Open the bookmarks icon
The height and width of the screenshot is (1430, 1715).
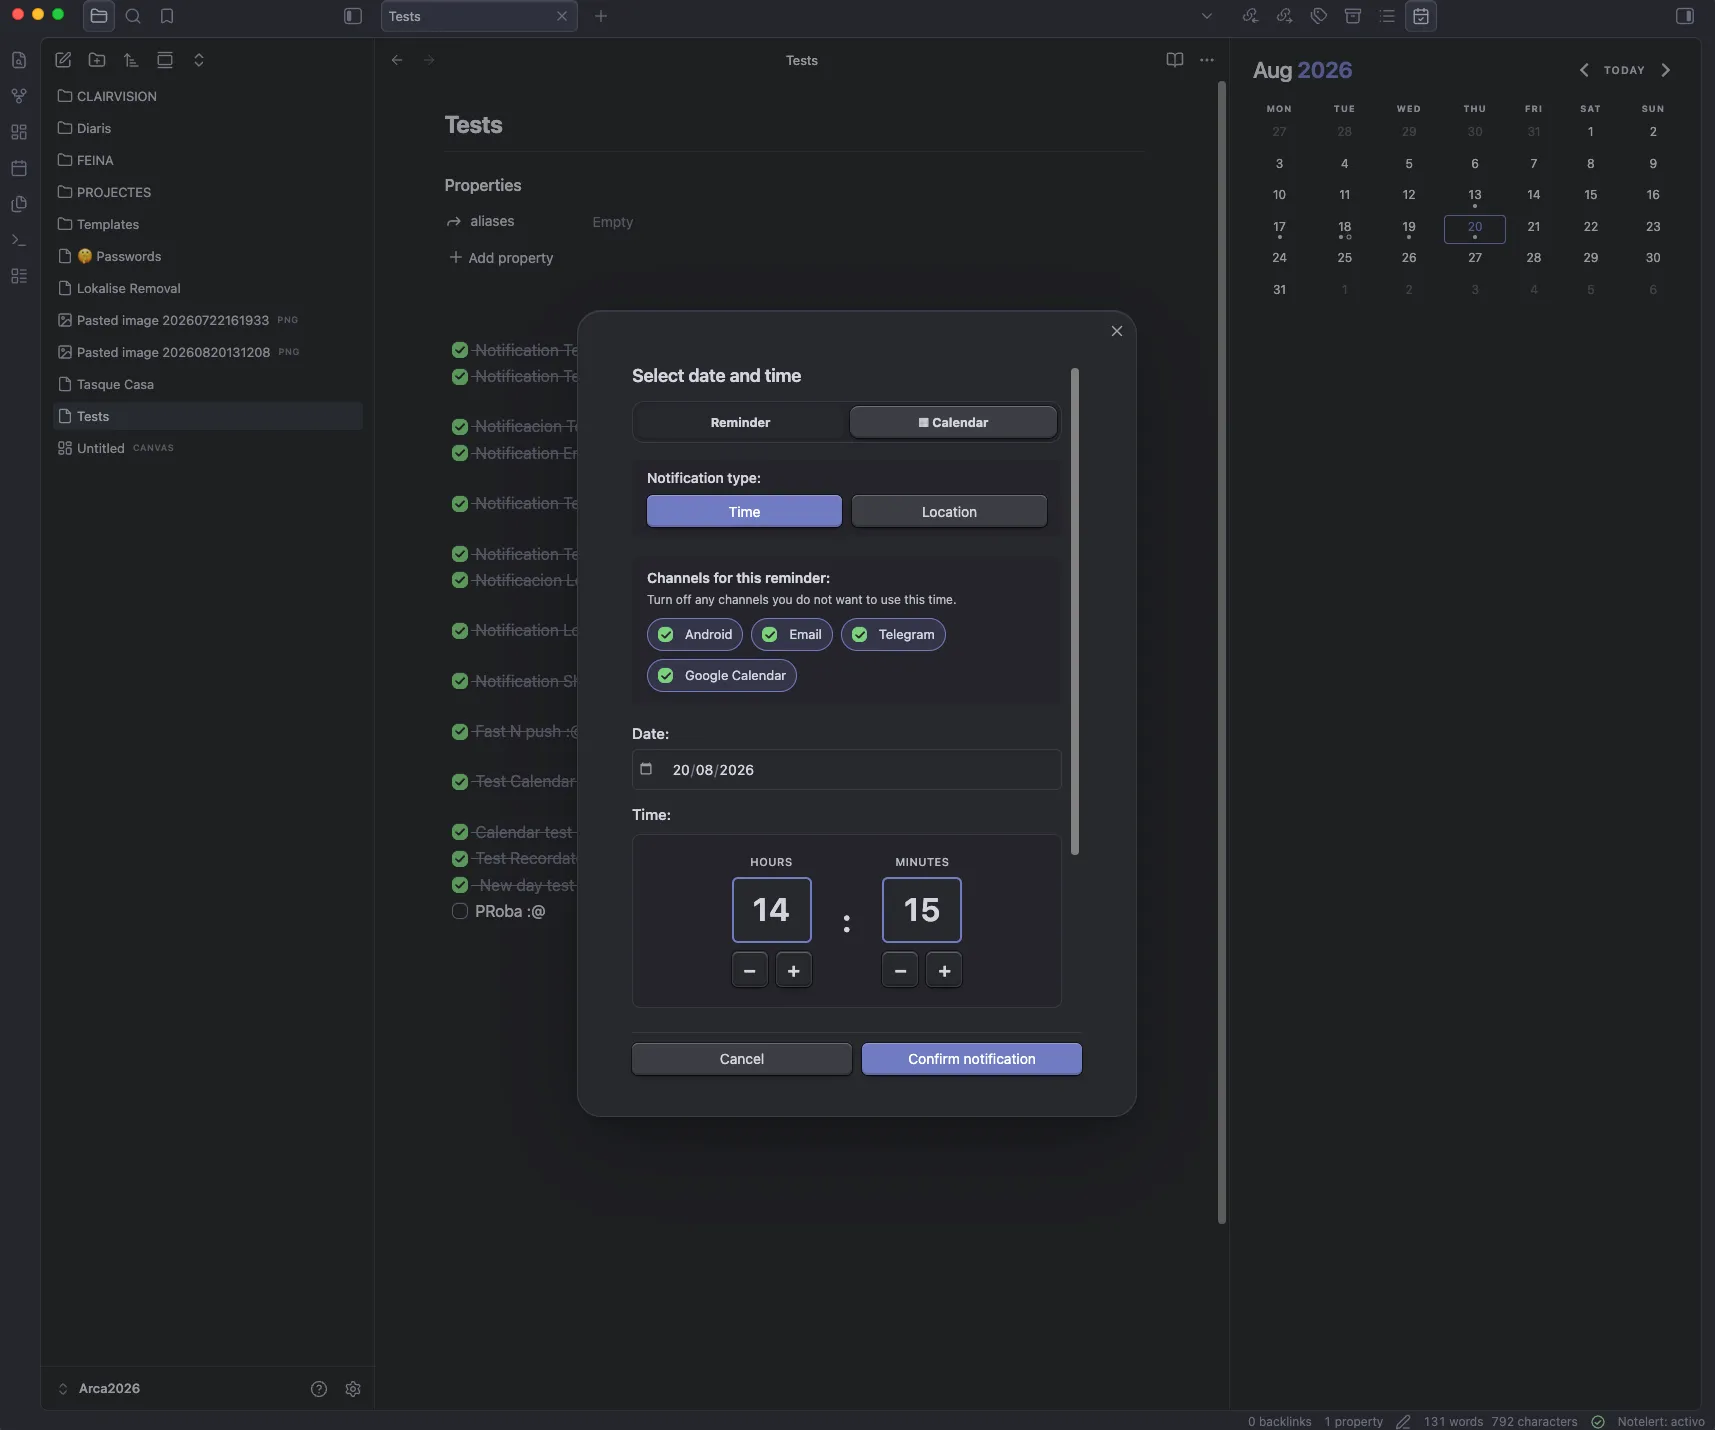(167, 16)
